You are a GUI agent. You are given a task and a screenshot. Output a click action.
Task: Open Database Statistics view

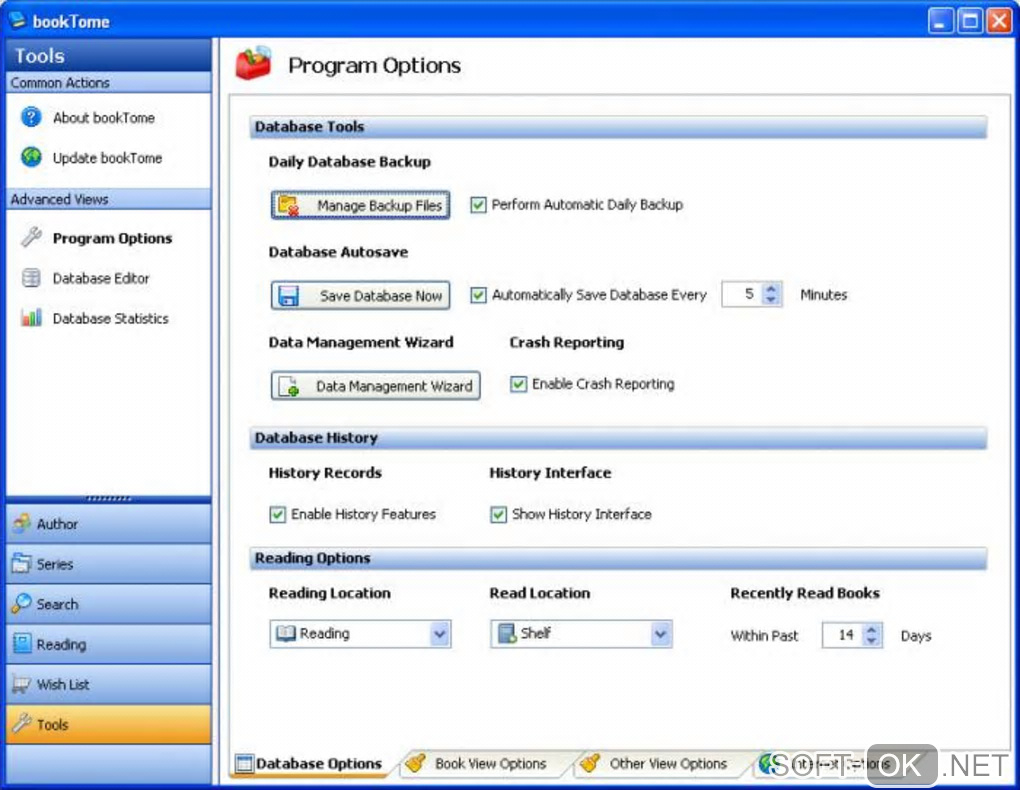[x=111, y=318]
